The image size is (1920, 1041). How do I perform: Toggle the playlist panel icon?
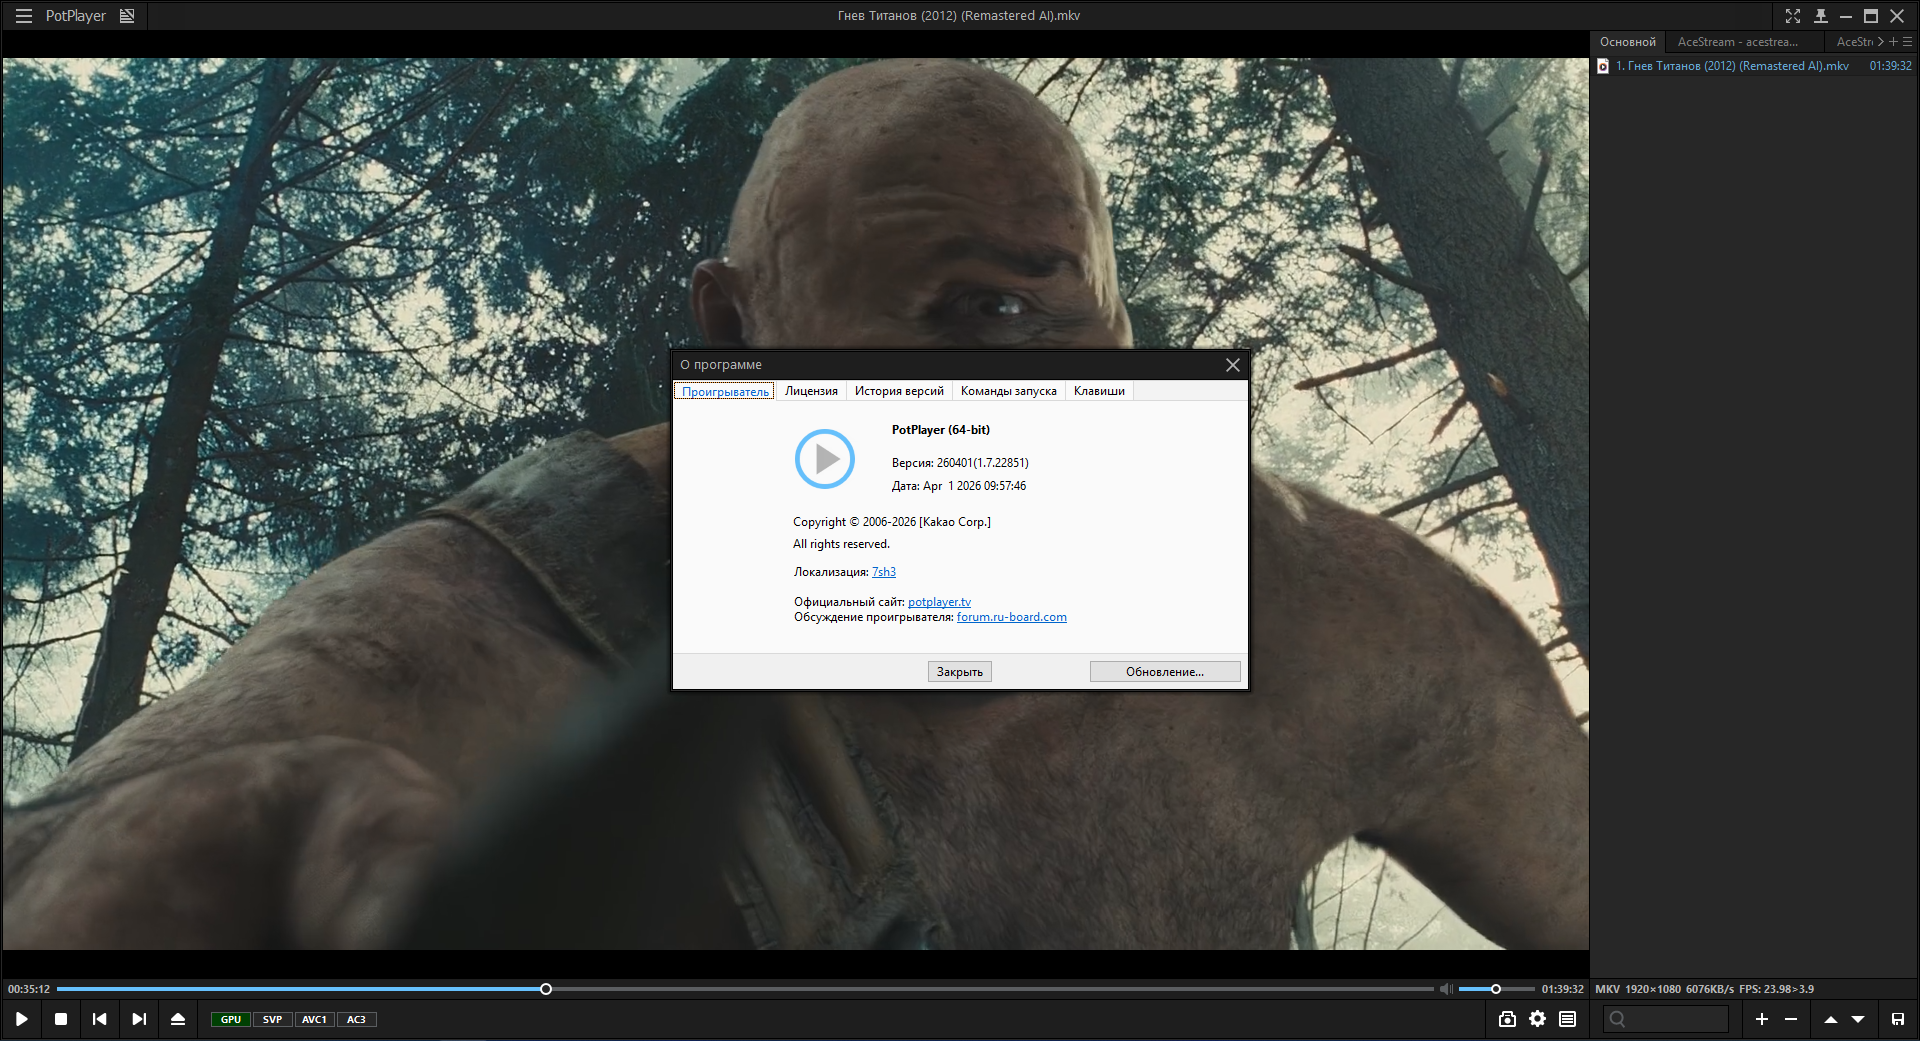tap(1568, 1019)
